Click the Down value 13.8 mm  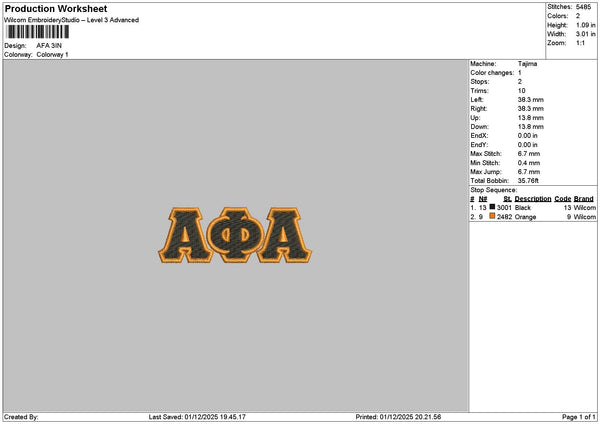tap(531, 127)
